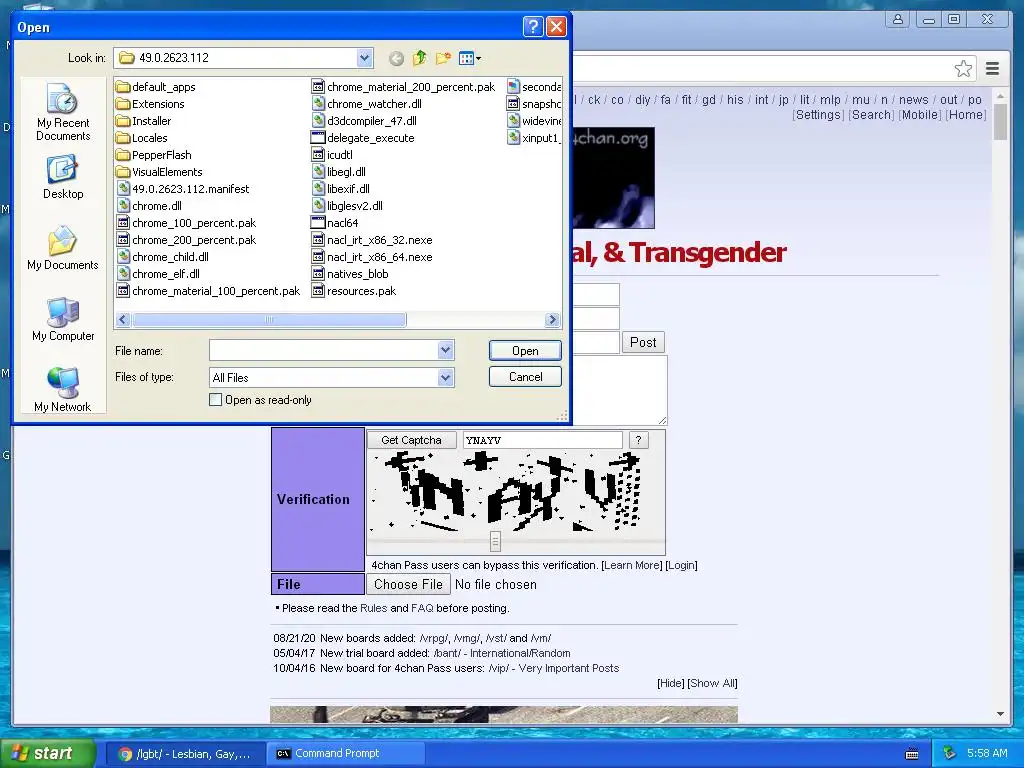1024x768 pixels.
Task: Select d3dcompiler_47.dll file
Action: [364, 121]
